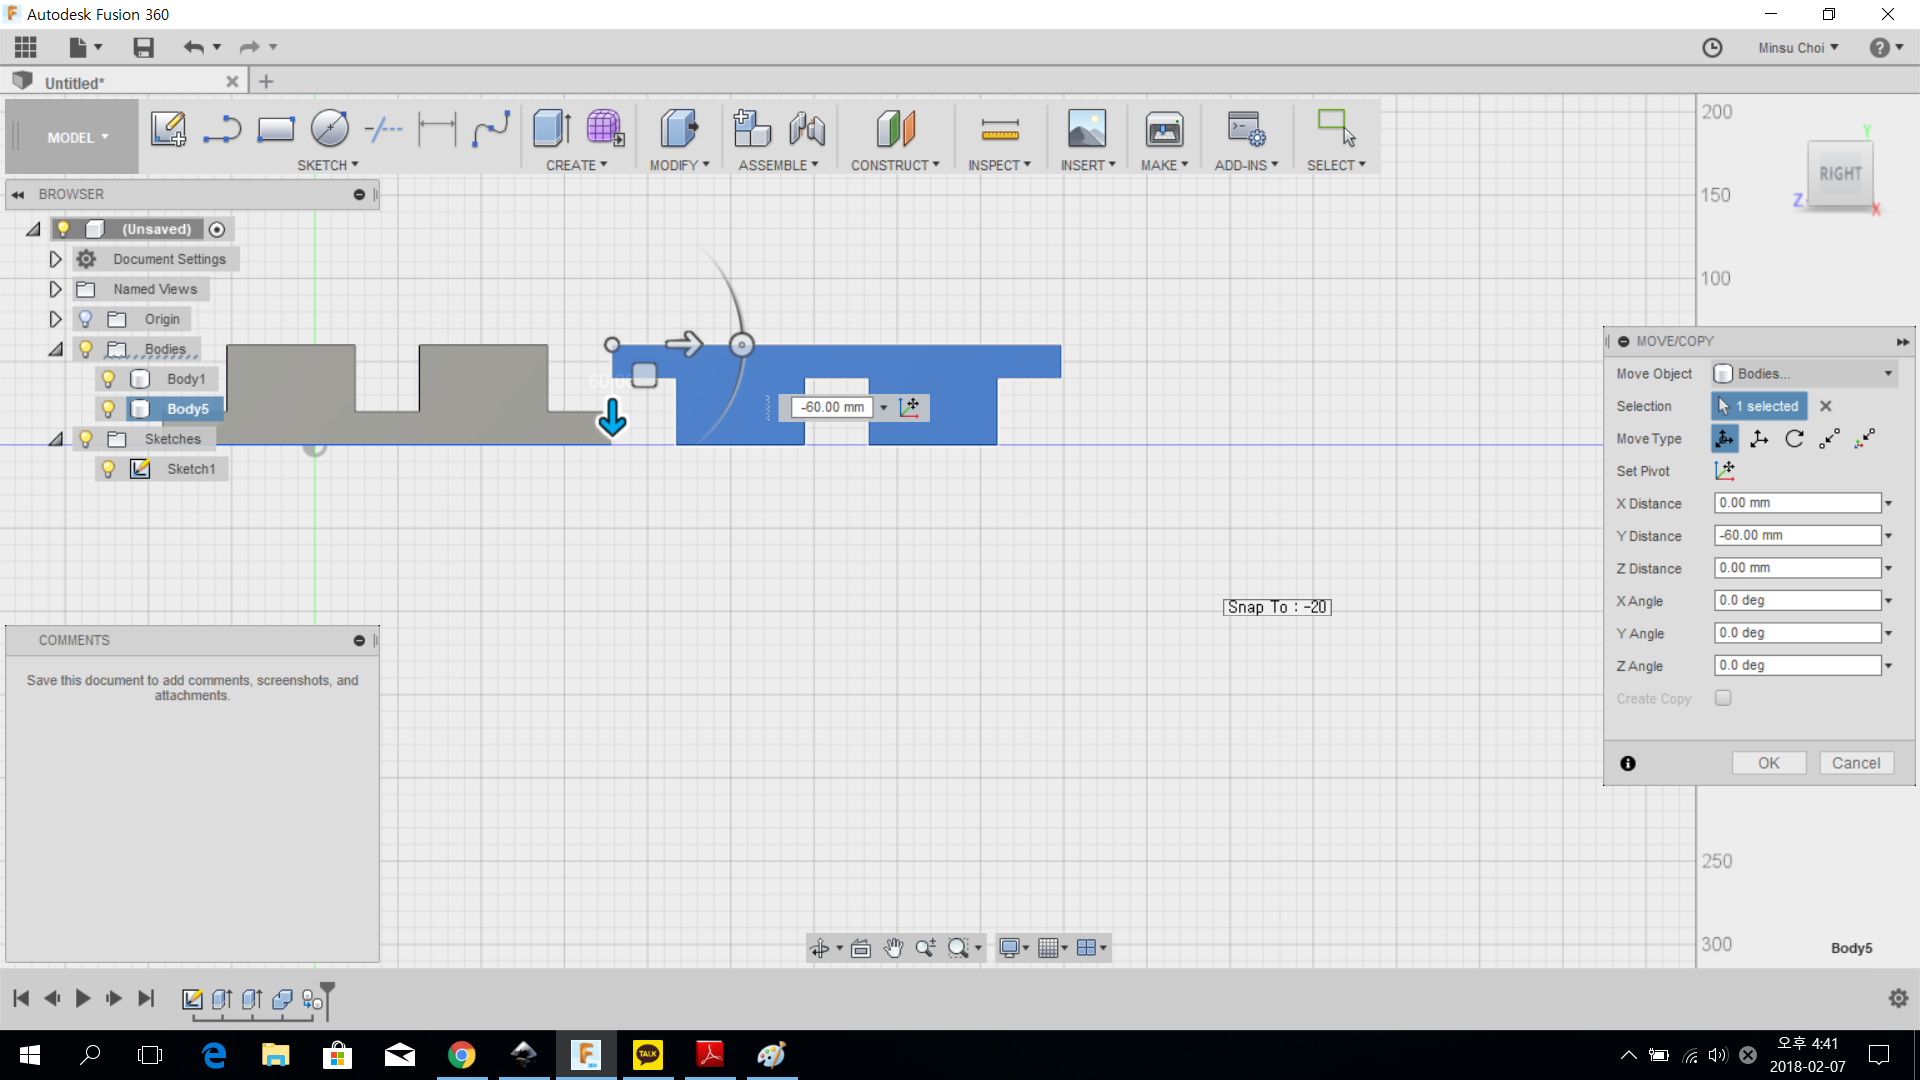This screenshot has width=1920, height=1080.
Task: Expand the Named Views node
Action: (55, 289)
